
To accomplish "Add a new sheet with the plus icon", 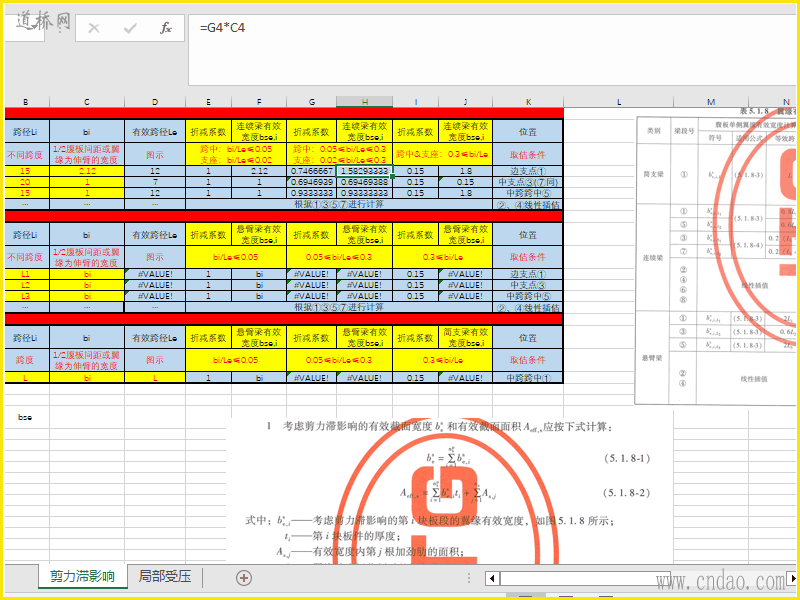I will point(244,578).
